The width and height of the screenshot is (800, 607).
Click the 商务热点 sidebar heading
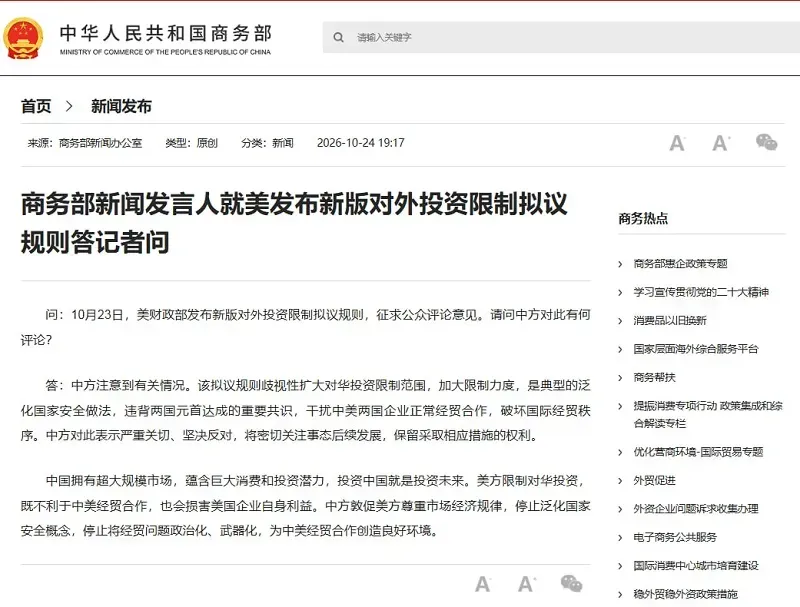point(643,219)
